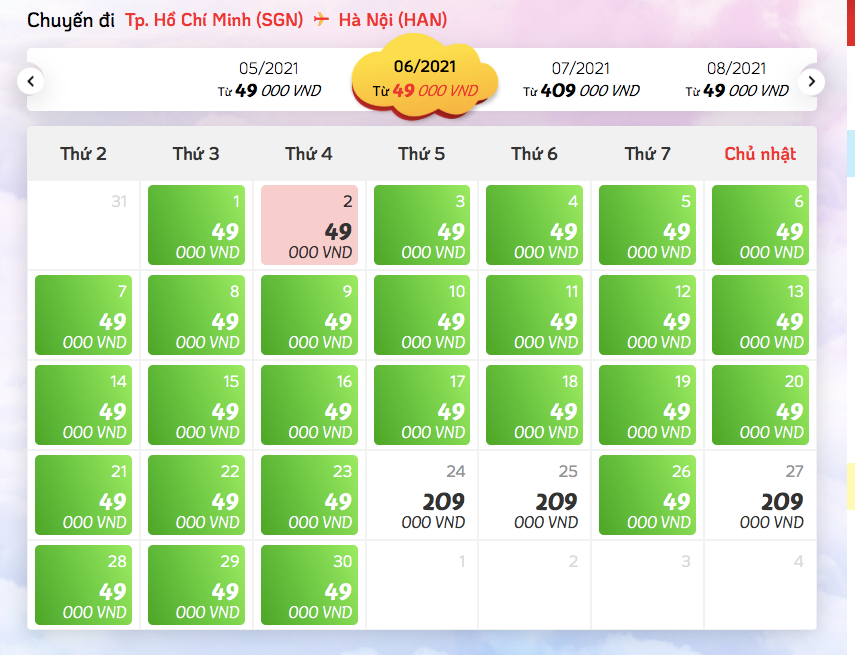Screen dimensions: 855x655
Task: Select the June 28 date cell
Action: tap(83, 585)
